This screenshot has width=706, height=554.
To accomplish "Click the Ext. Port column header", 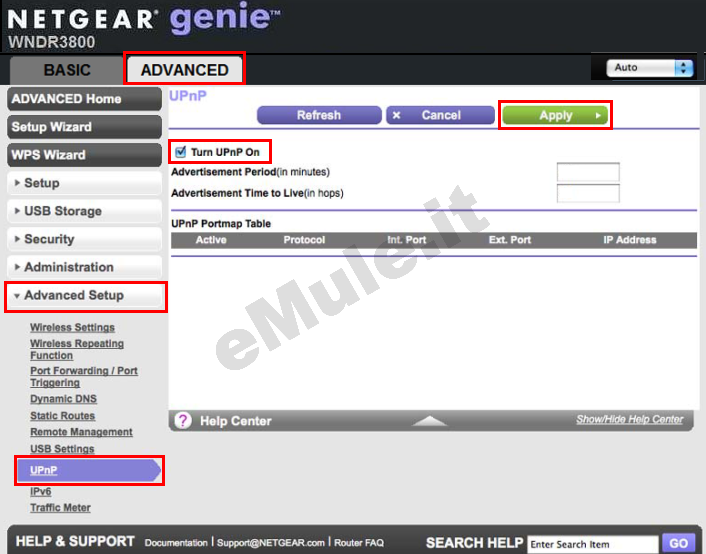I will click(x=510, y=240).
